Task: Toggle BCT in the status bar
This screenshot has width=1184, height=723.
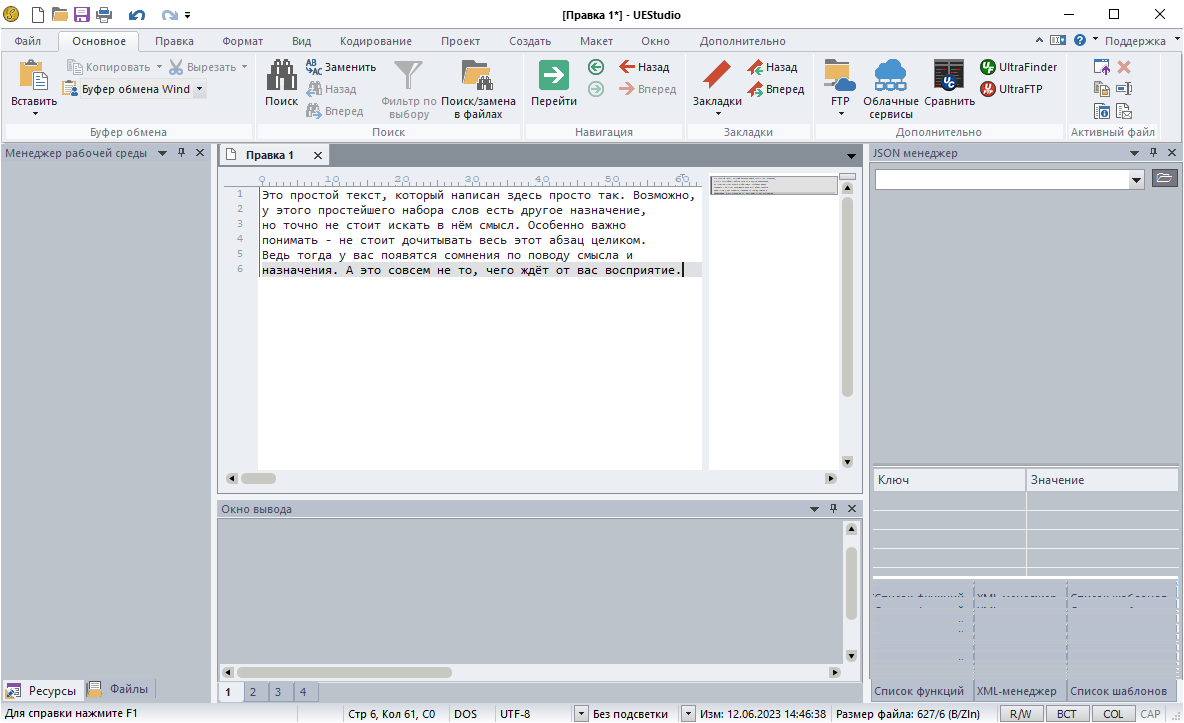Action: tap(1068, 713)
